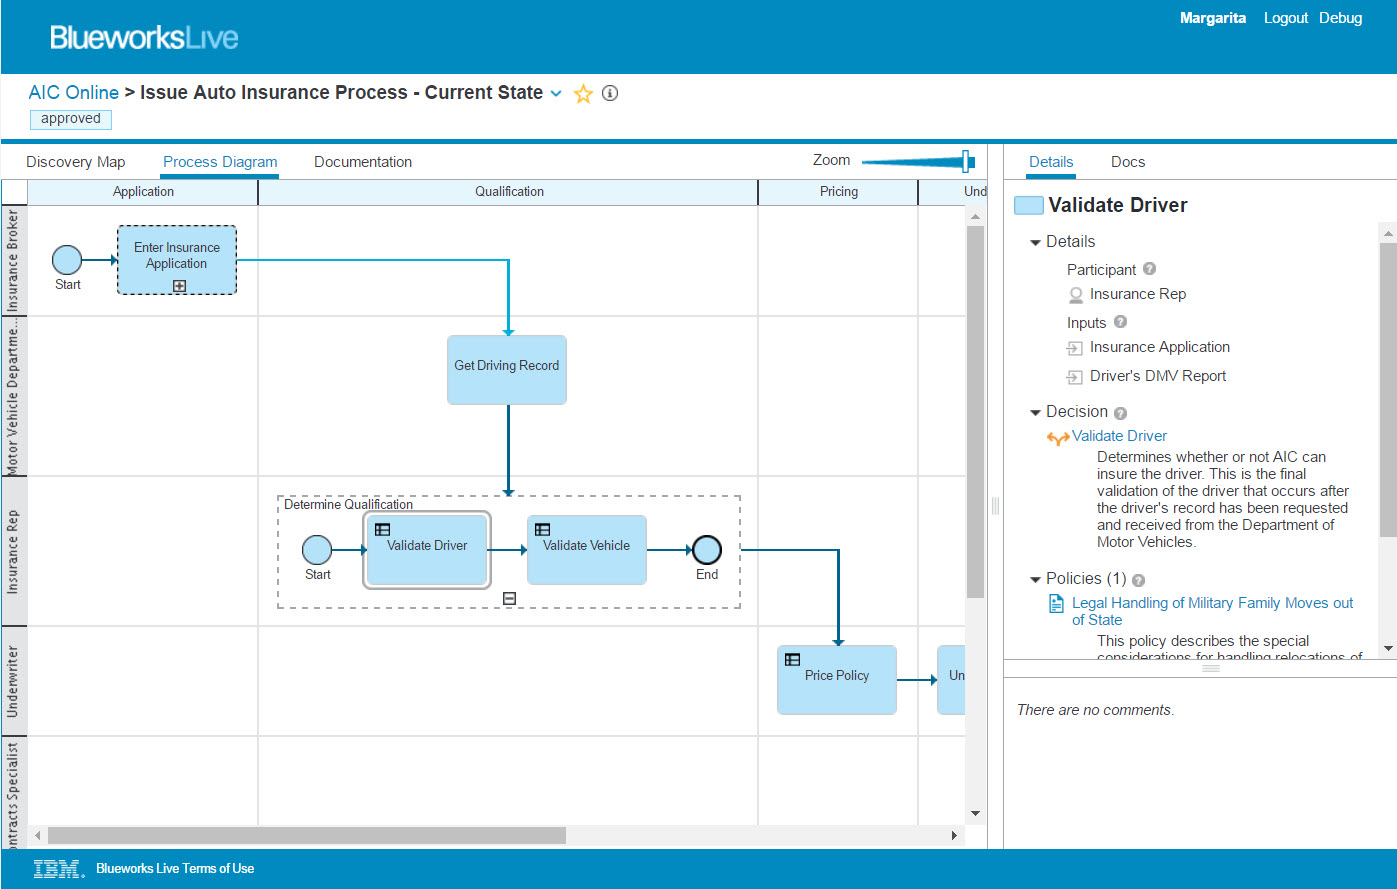This screenshot has width=1397, height=889.
Task: Open the Validate Driver decision link
Action: click(x=1119, y=436)
